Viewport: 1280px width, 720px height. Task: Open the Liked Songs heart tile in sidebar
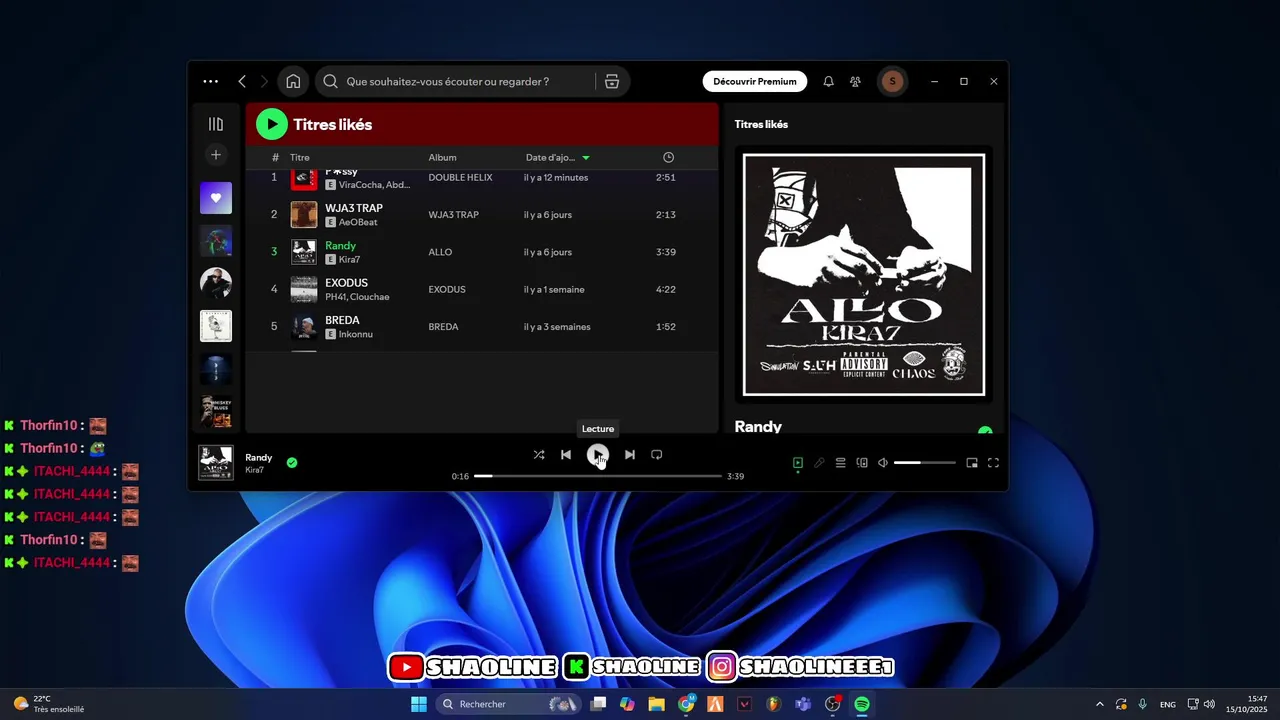216,198
